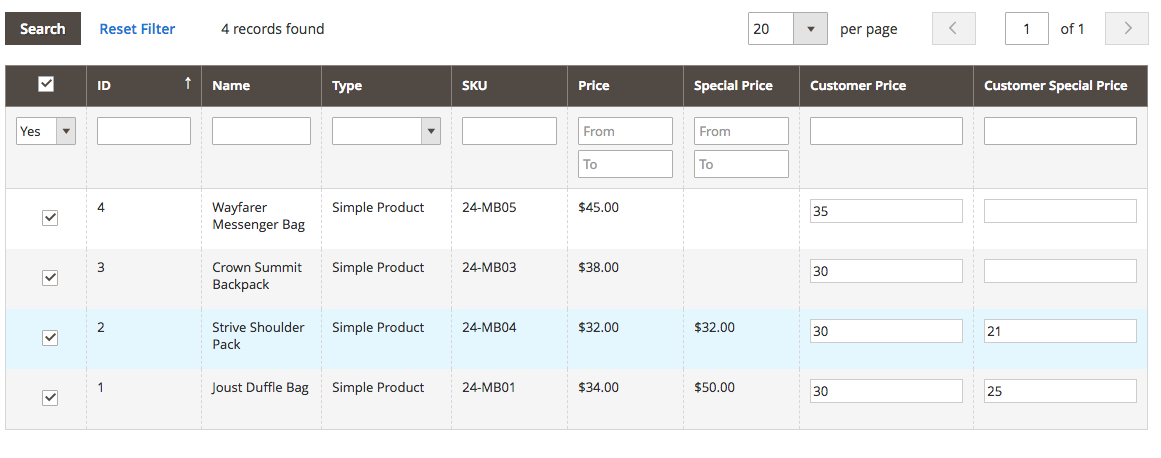Edit customer price for Strive Shoulder Pack
This screenshot has width=1161, height=458.
click(886, 331)
